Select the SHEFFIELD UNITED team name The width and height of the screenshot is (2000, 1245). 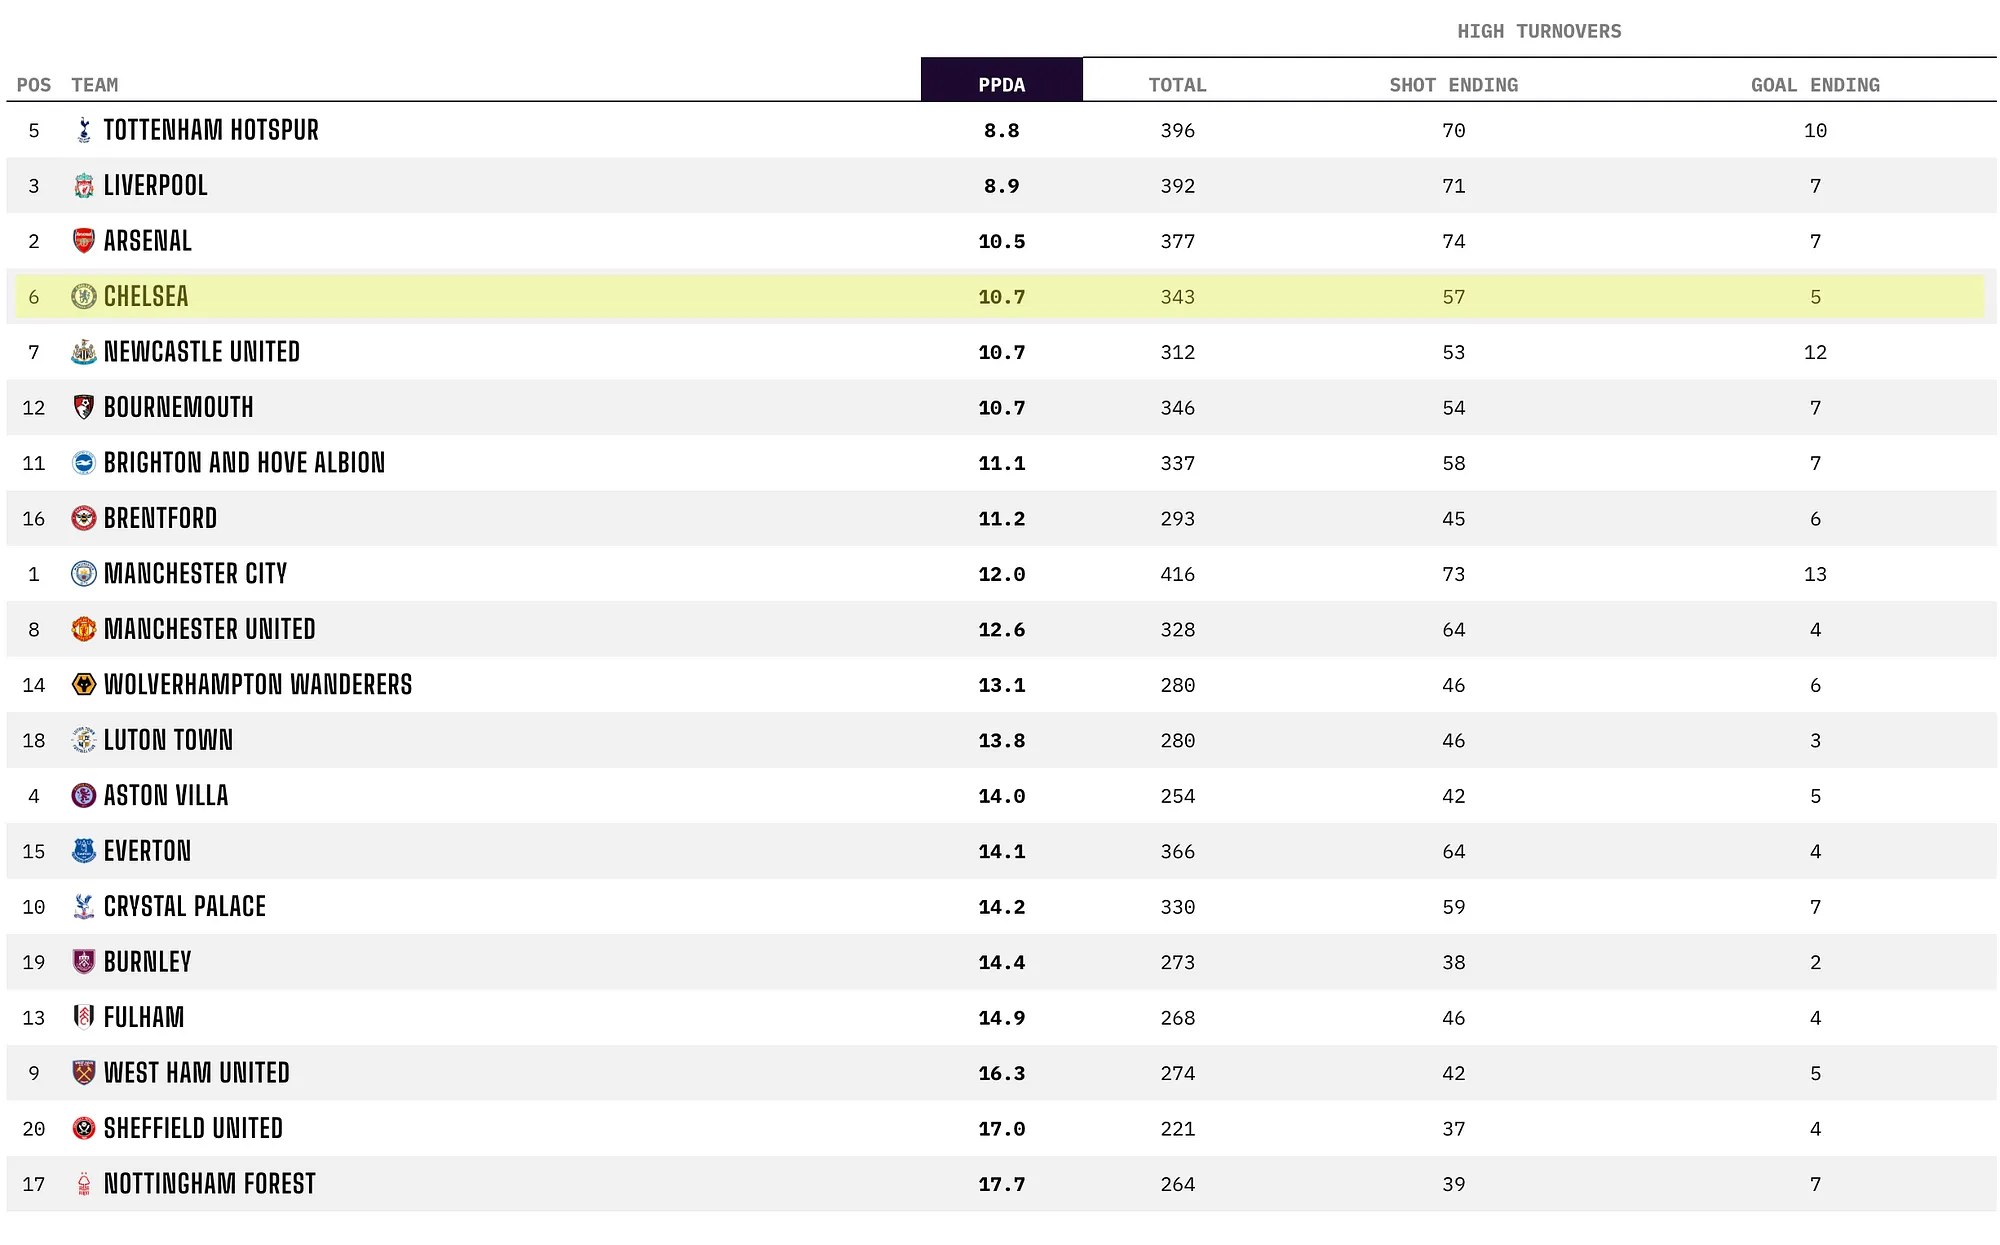(193, 1129)
